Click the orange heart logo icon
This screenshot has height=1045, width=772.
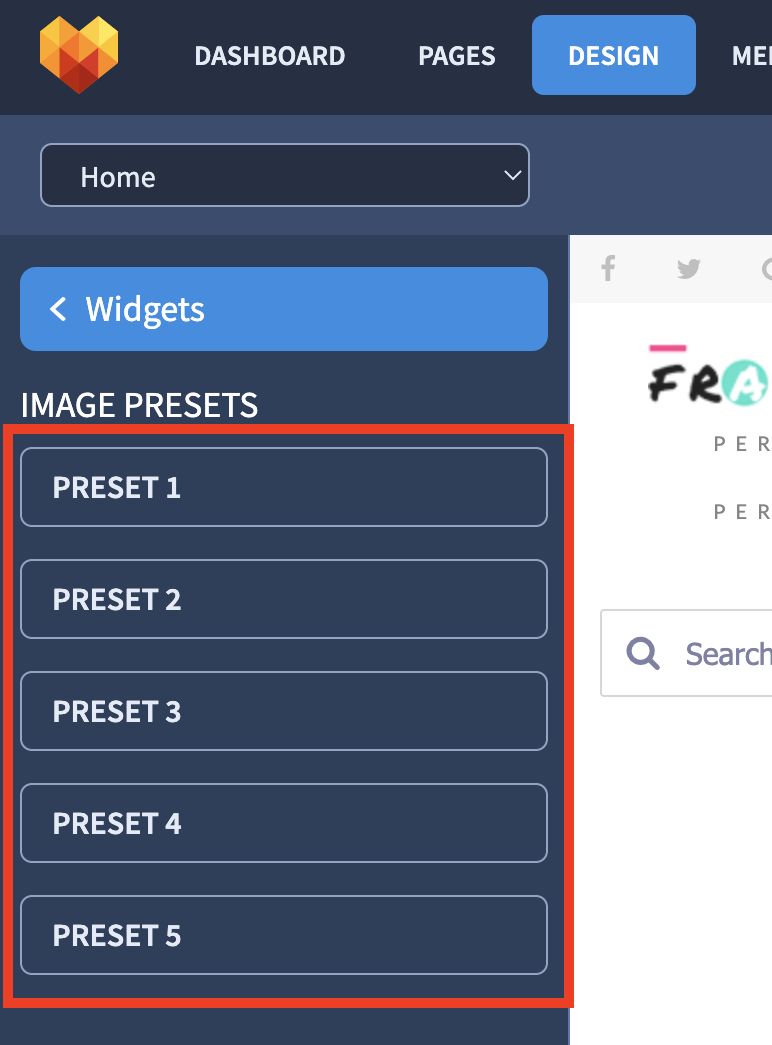click(x=79, y=55)
